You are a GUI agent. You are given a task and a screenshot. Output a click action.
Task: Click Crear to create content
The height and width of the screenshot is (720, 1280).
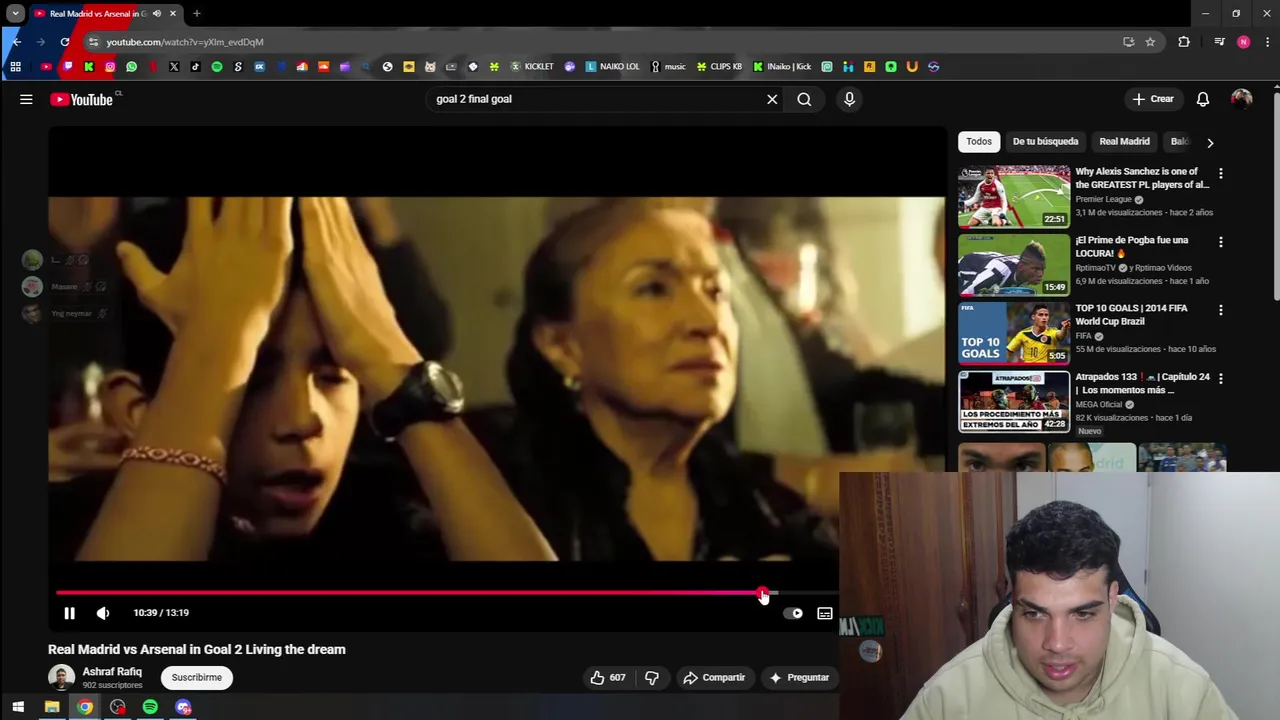[1153, 99]
